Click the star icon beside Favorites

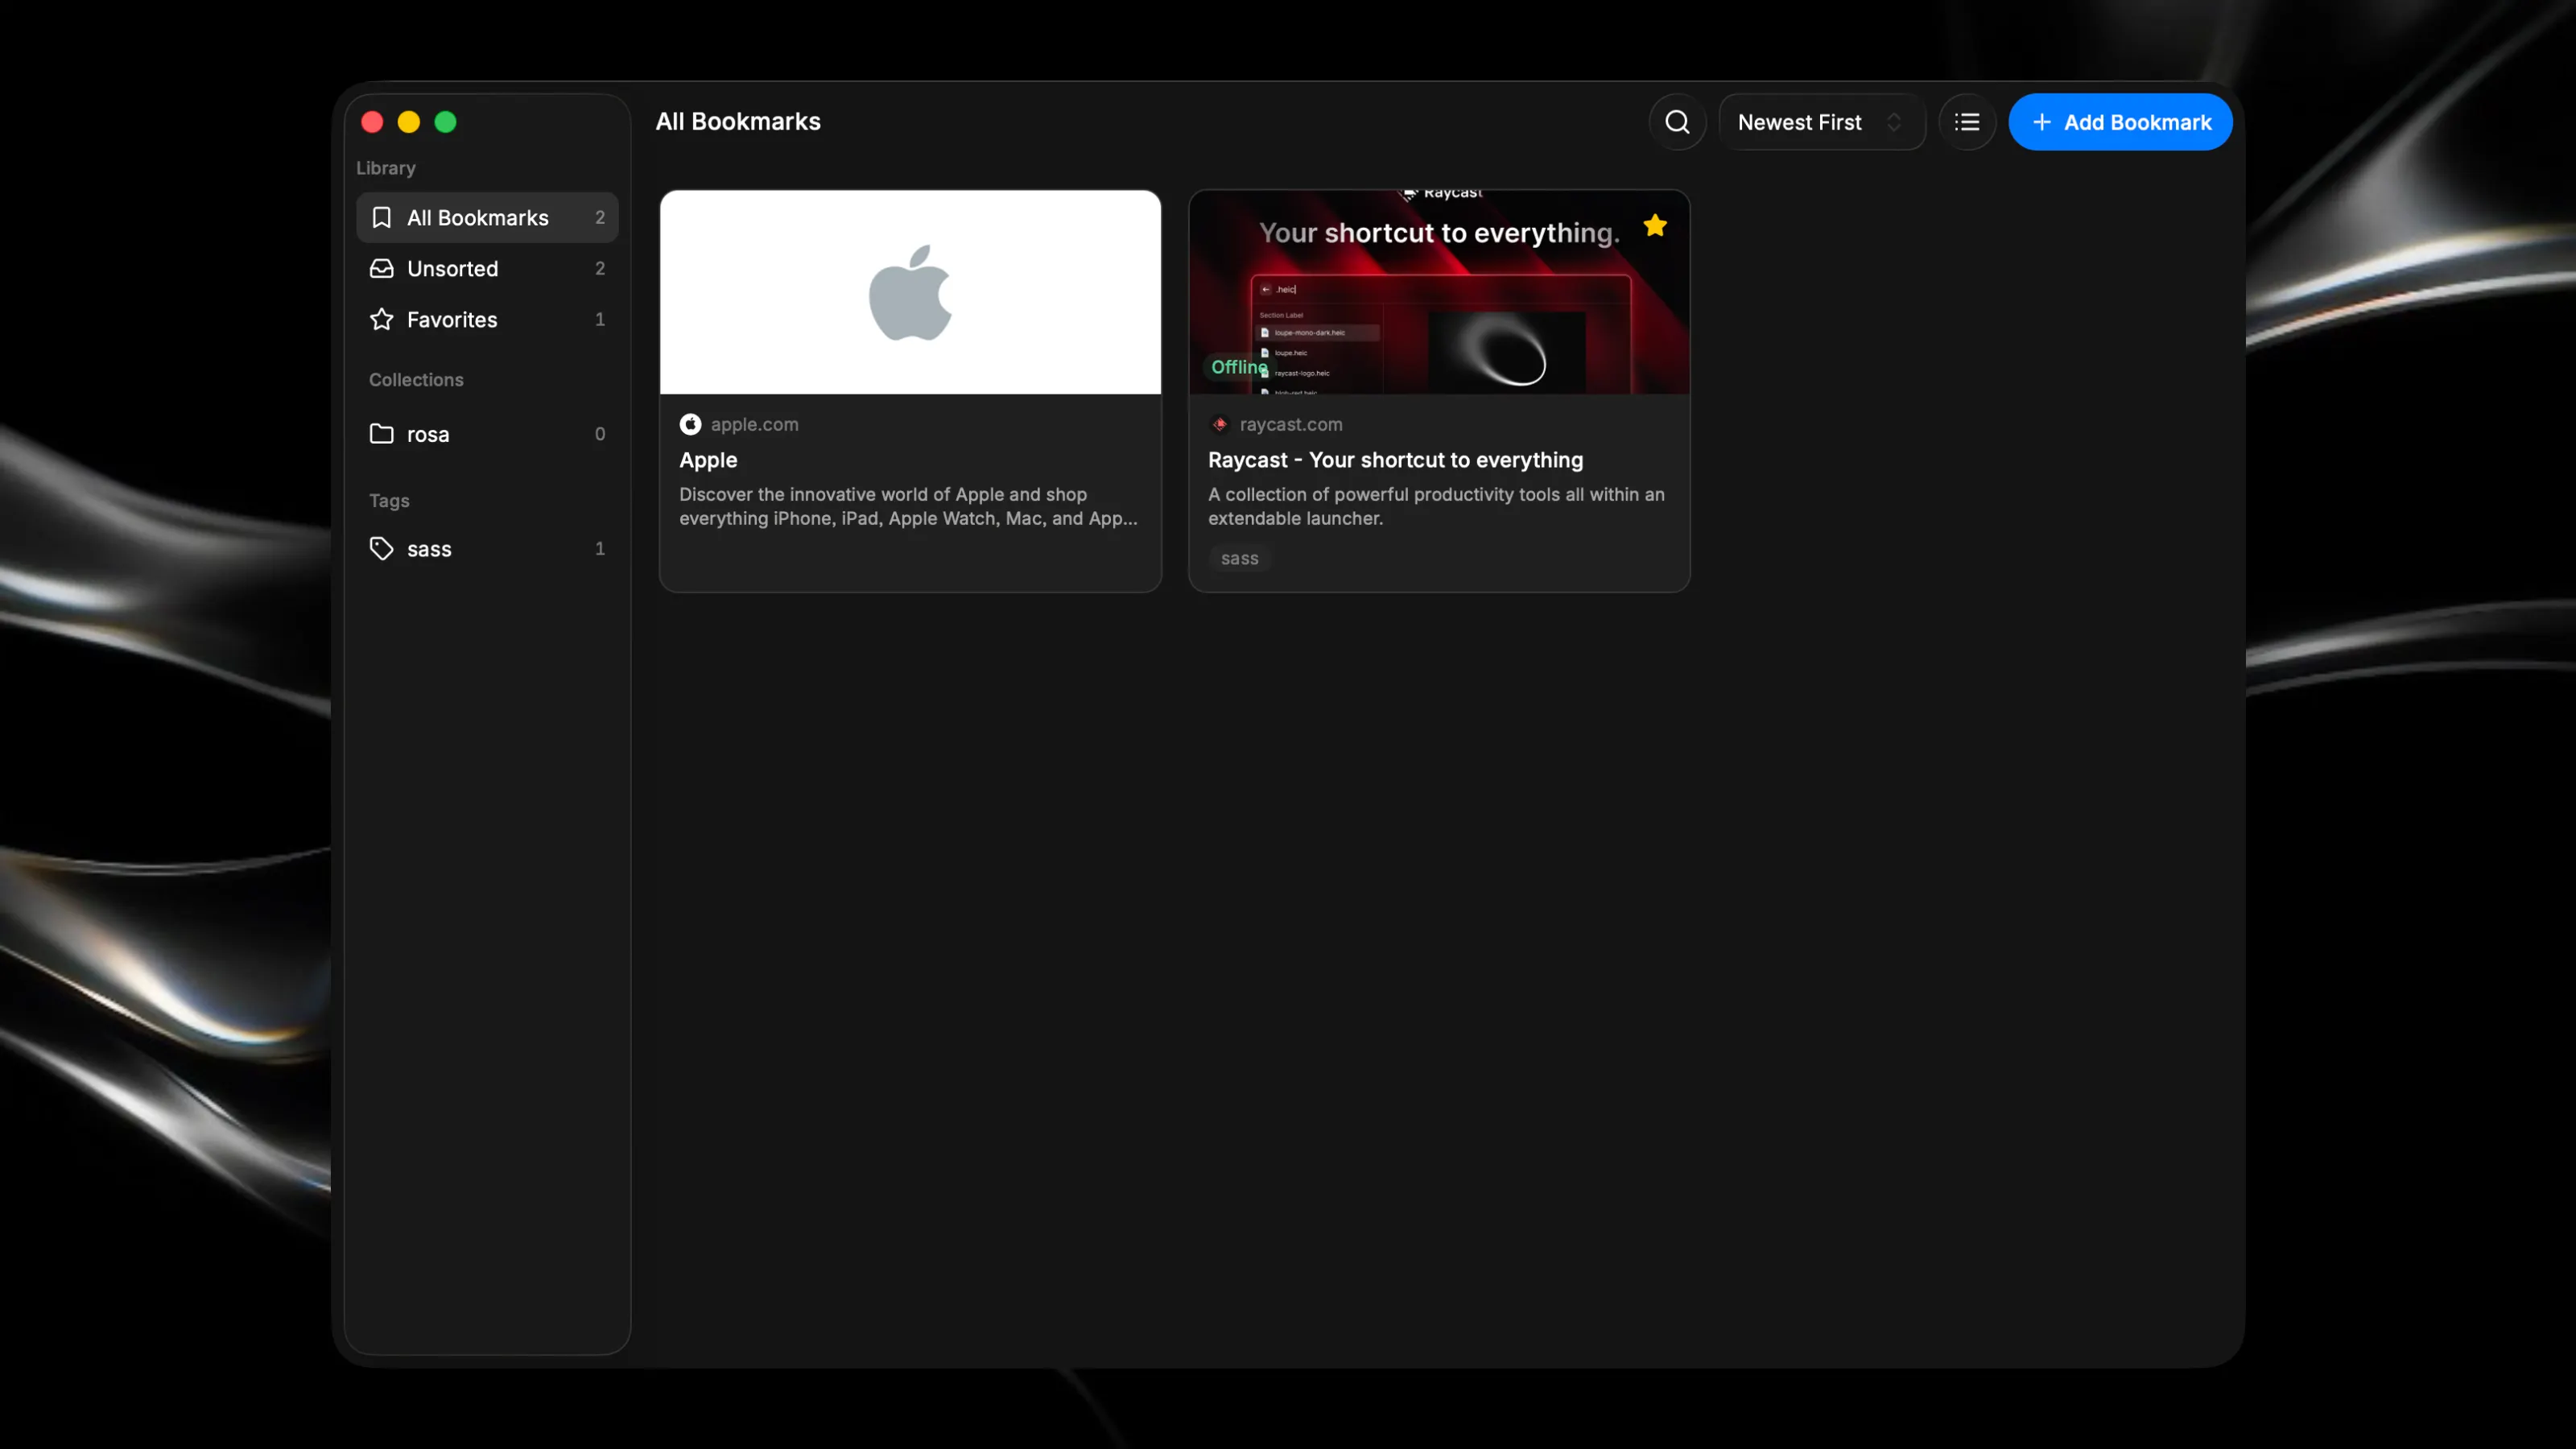(381, 320)
